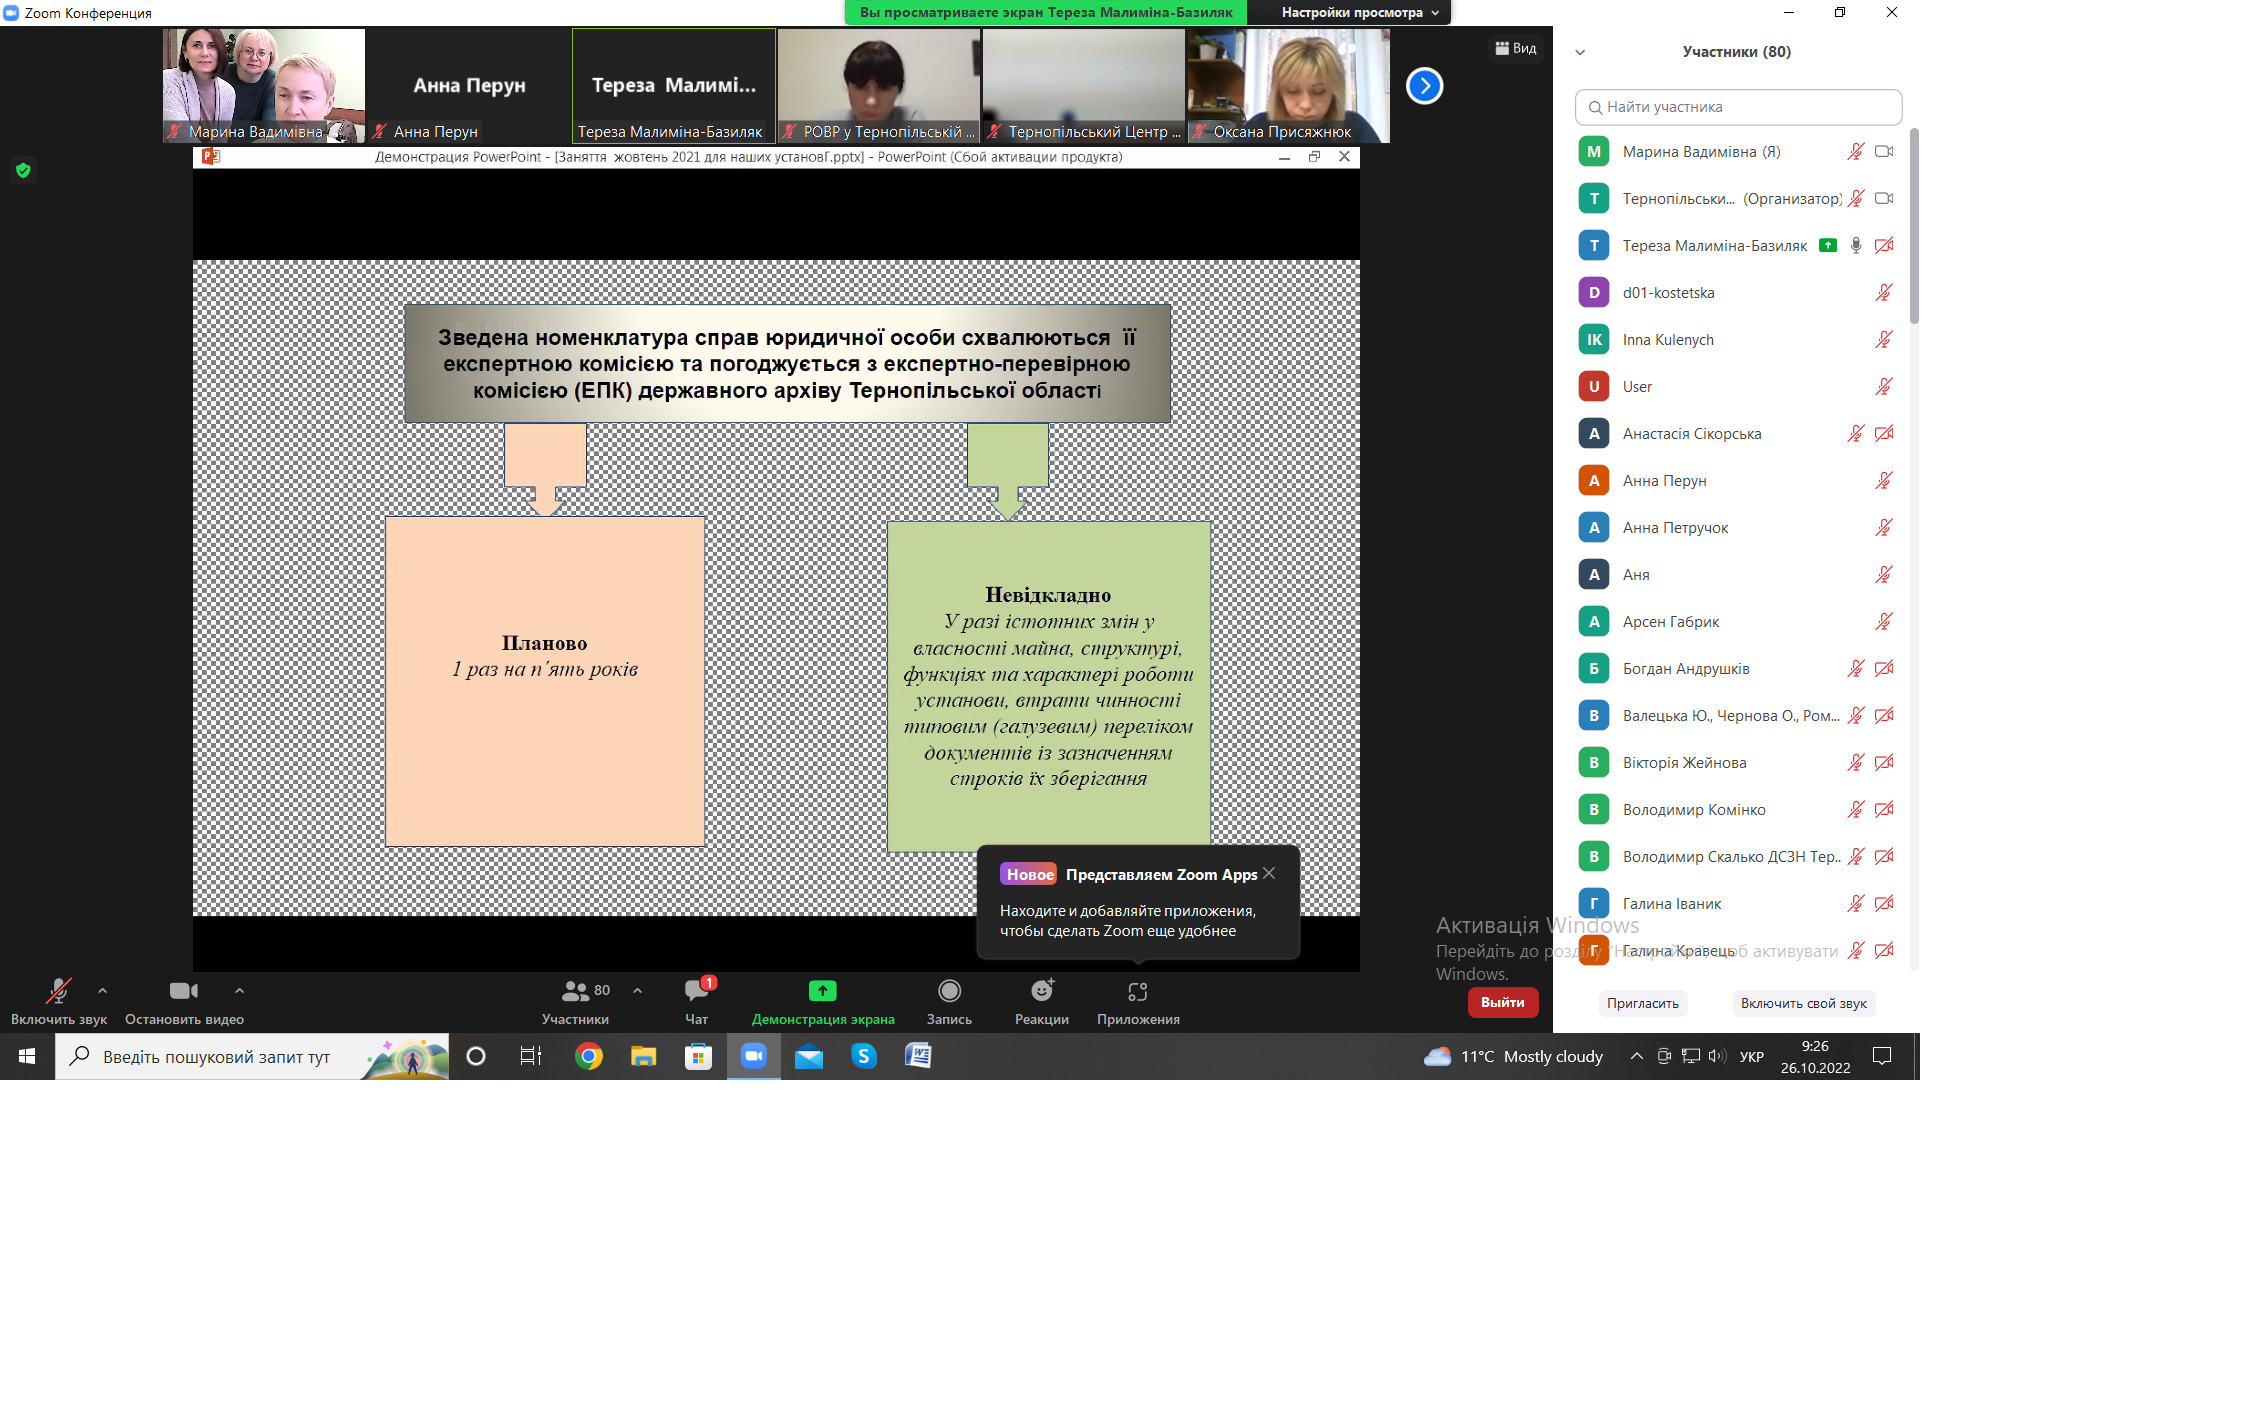
Task: Click the Record (Запись) icon
Action: [949, 991]
